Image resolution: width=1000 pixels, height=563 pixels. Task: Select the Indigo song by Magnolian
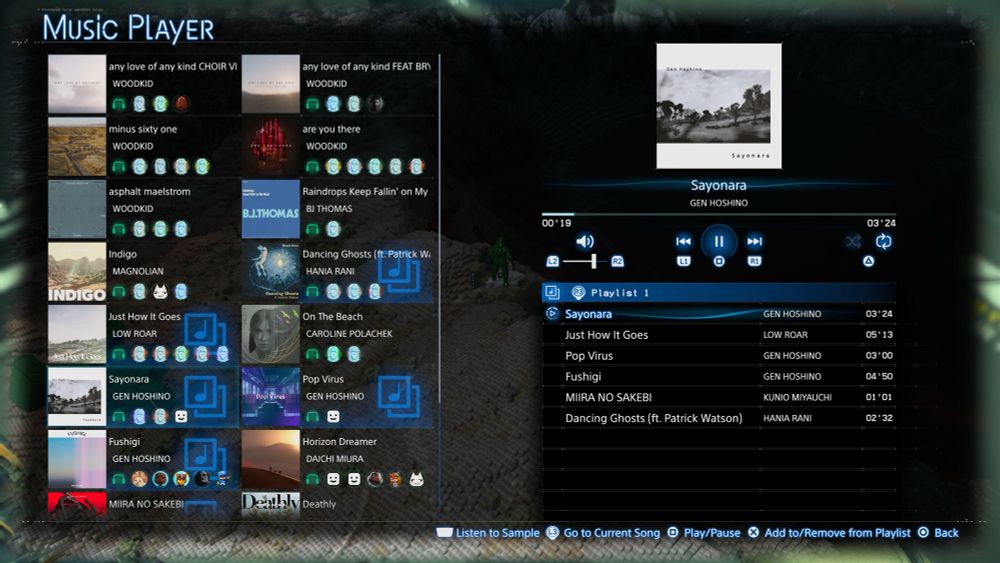click(143, 271)
